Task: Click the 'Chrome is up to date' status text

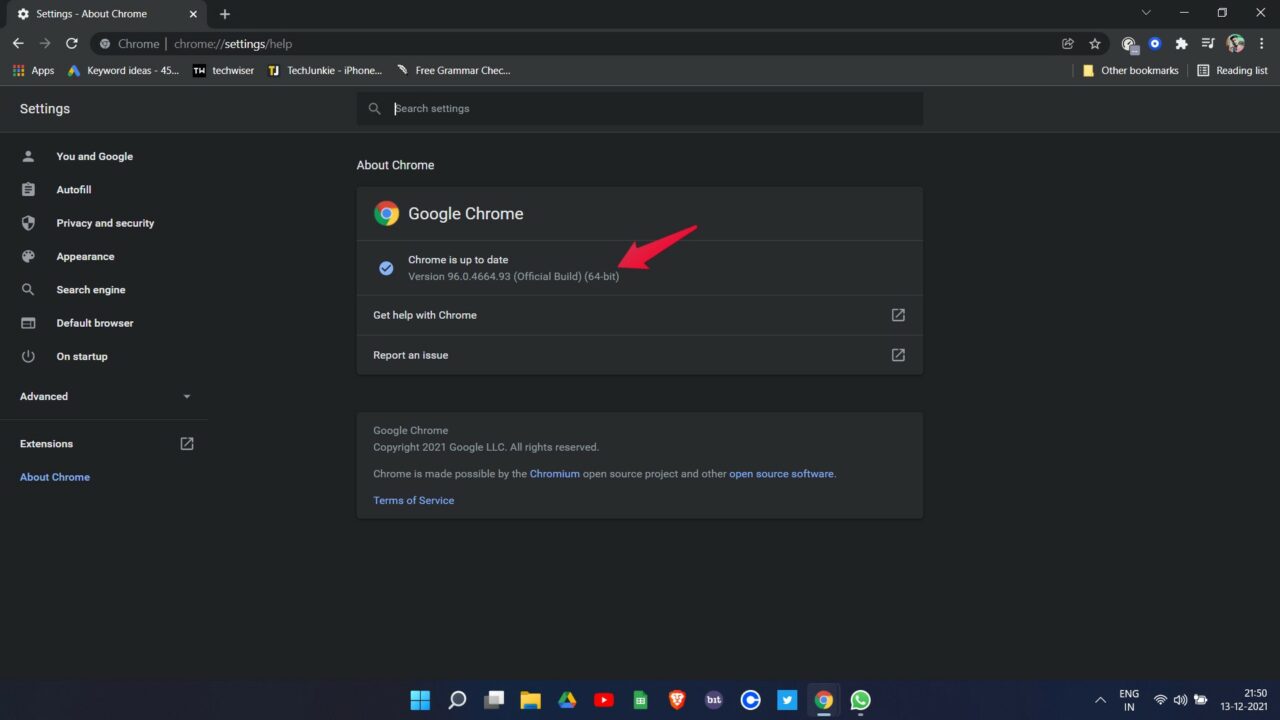Action: pyautogui.click(x=458, y=260)
